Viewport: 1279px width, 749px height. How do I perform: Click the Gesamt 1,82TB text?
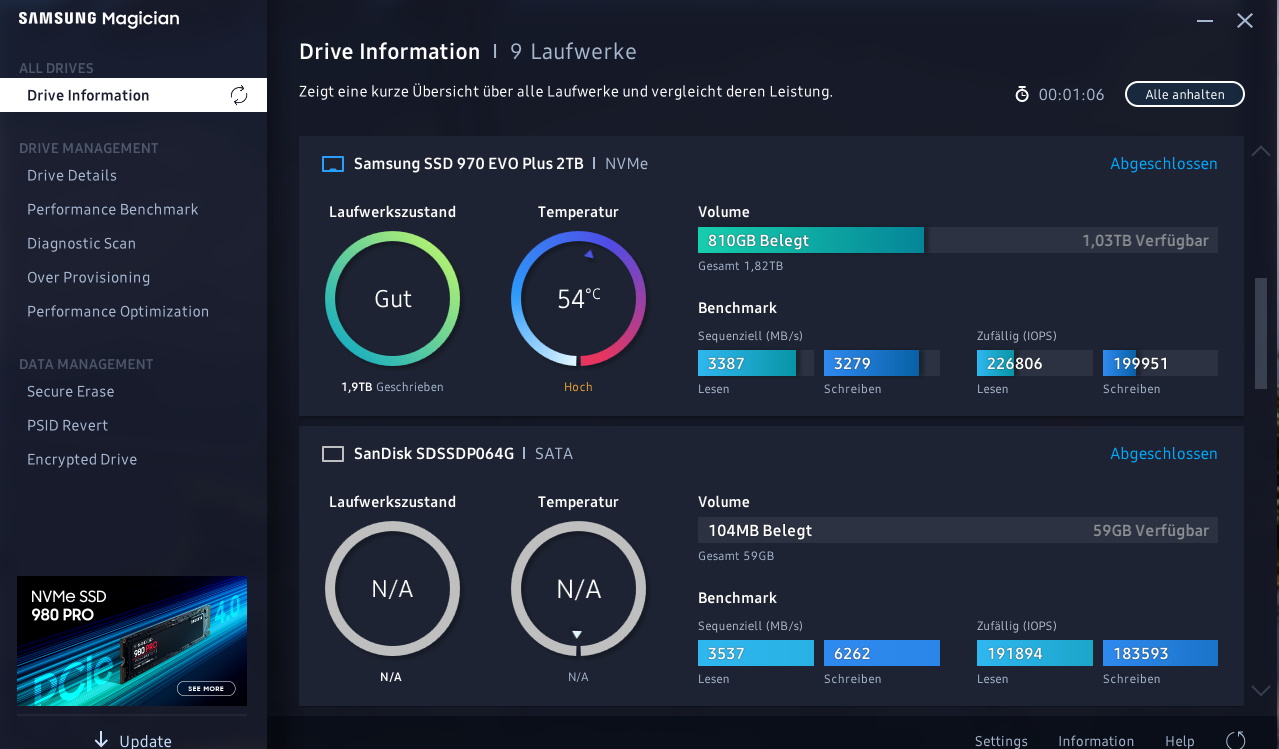click(x=740, y=266)
